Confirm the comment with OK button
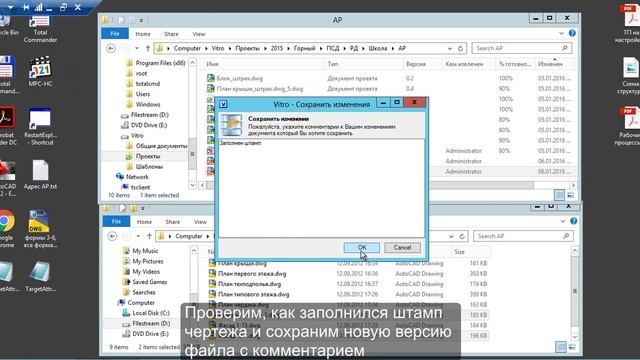The height and width of the screenshot is (360, 640). tap(362, 247)
